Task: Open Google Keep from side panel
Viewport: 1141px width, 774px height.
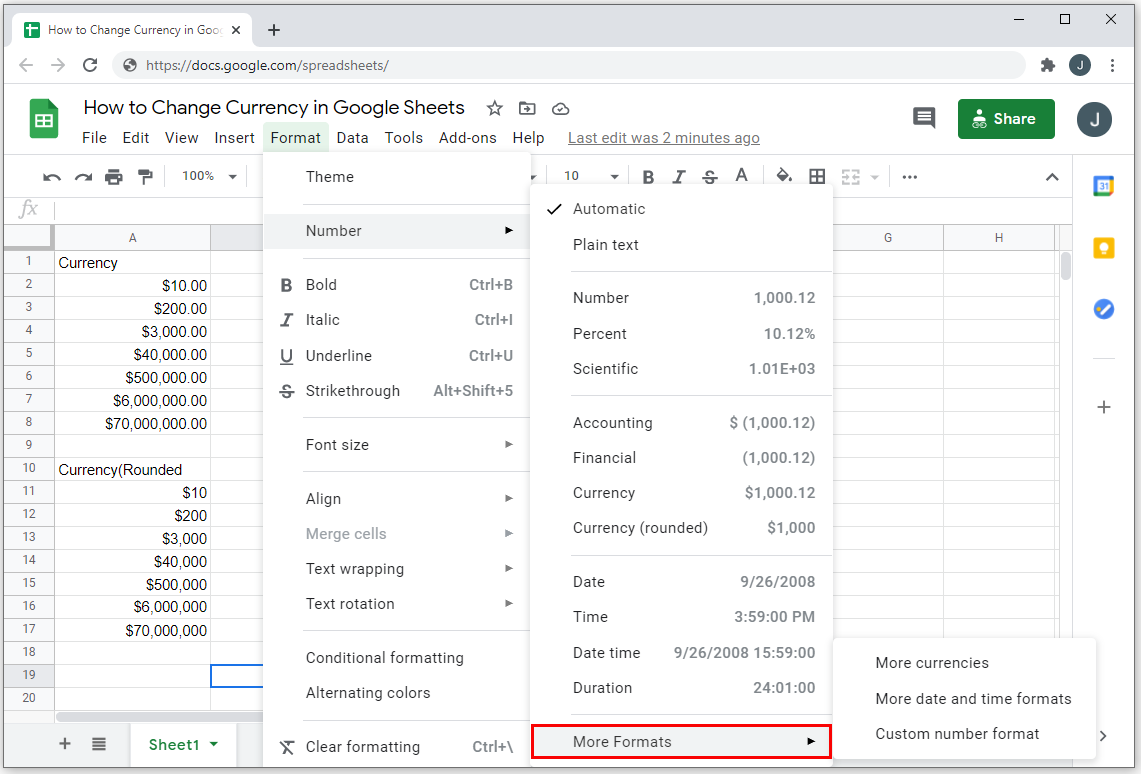Action: point(1103,248)
